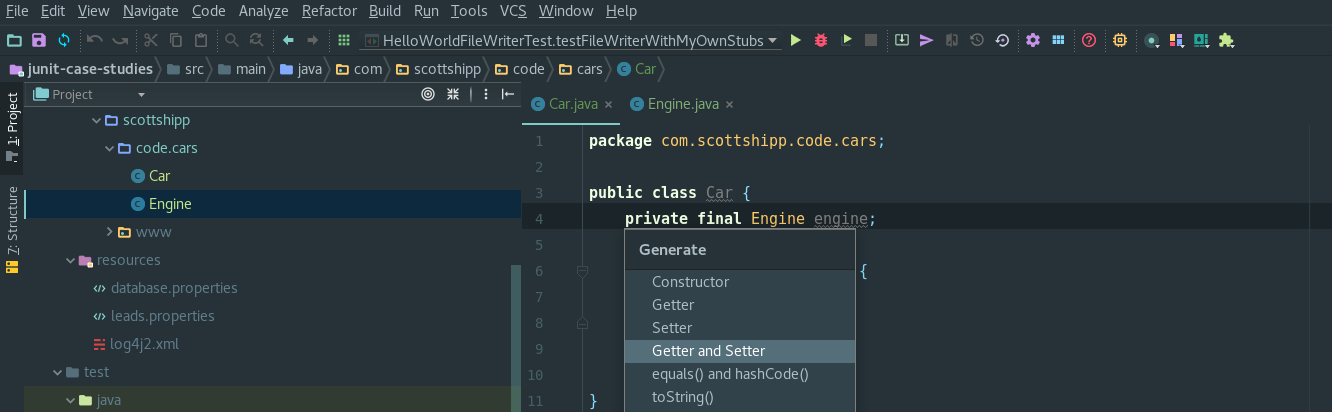Choose equals() and hashCode() in Generate popup
Image resolution: width=1332 pixels, height=412 pixels.
click(x=740, y=374)
